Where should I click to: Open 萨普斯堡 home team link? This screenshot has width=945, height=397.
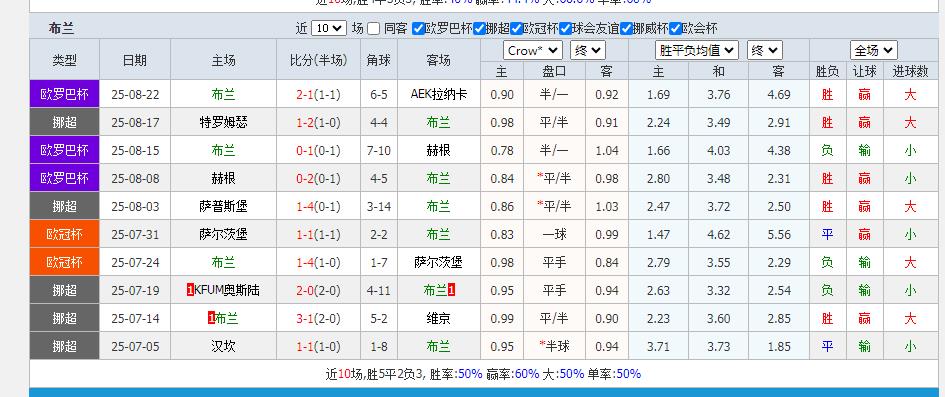click(224, 207)
